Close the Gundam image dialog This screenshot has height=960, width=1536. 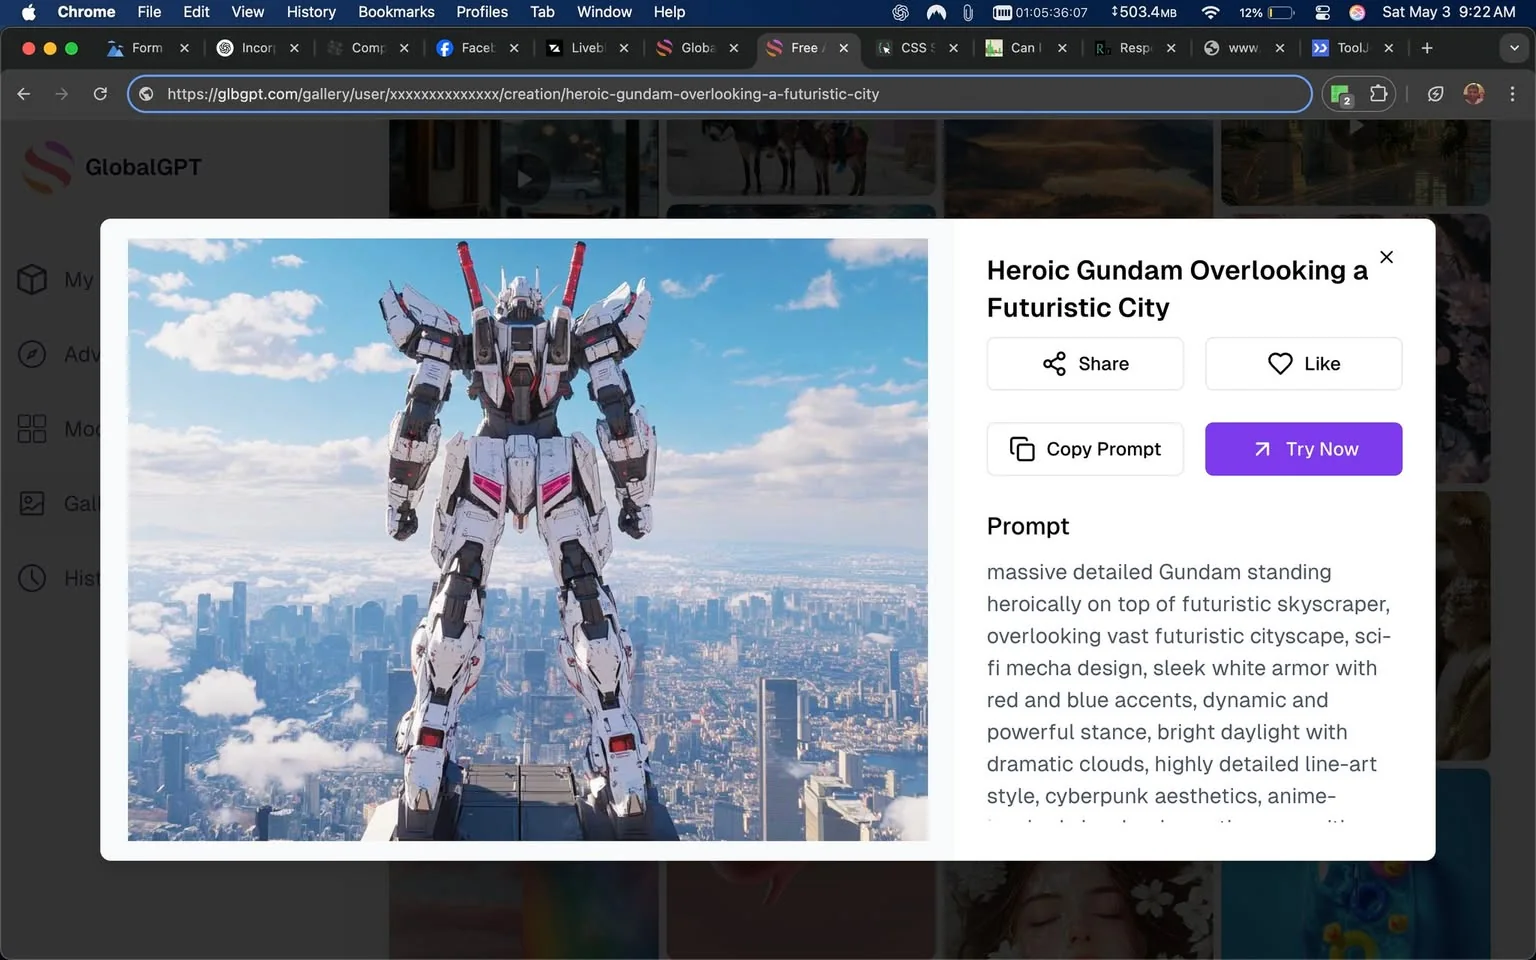click(x=1386, y=257)
